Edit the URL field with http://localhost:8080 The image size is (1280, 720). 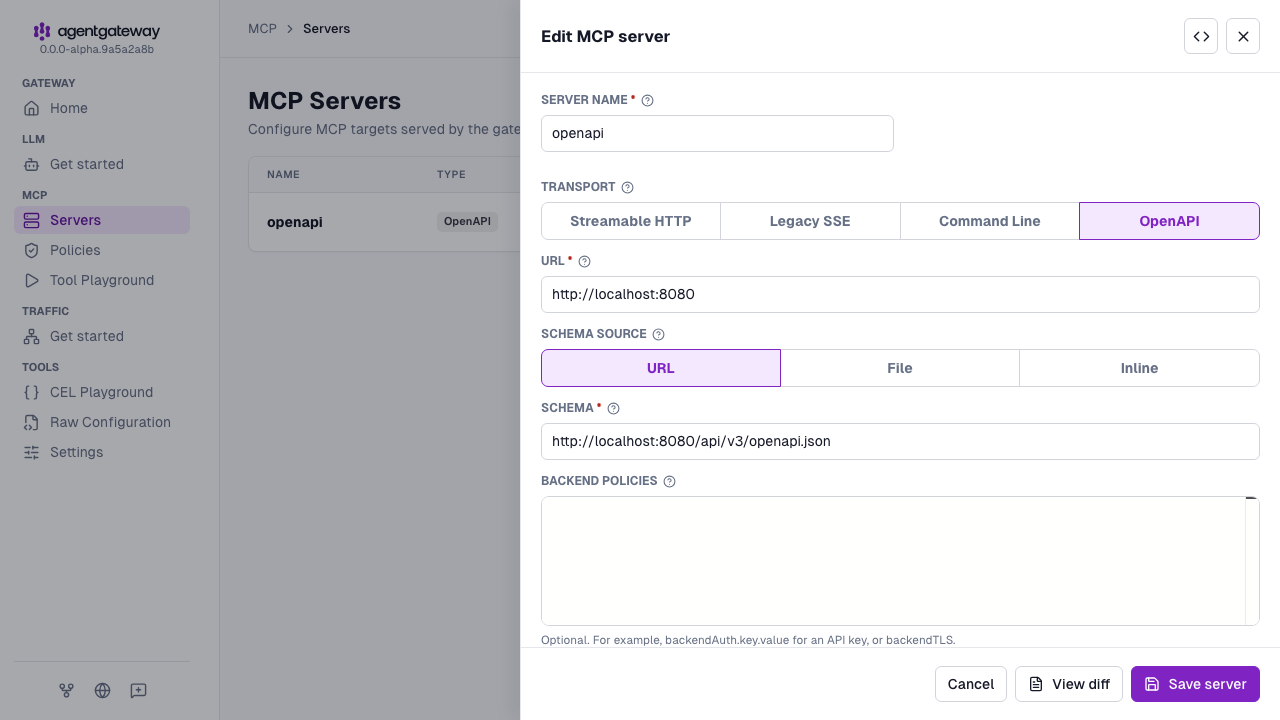tap(900, 294)
